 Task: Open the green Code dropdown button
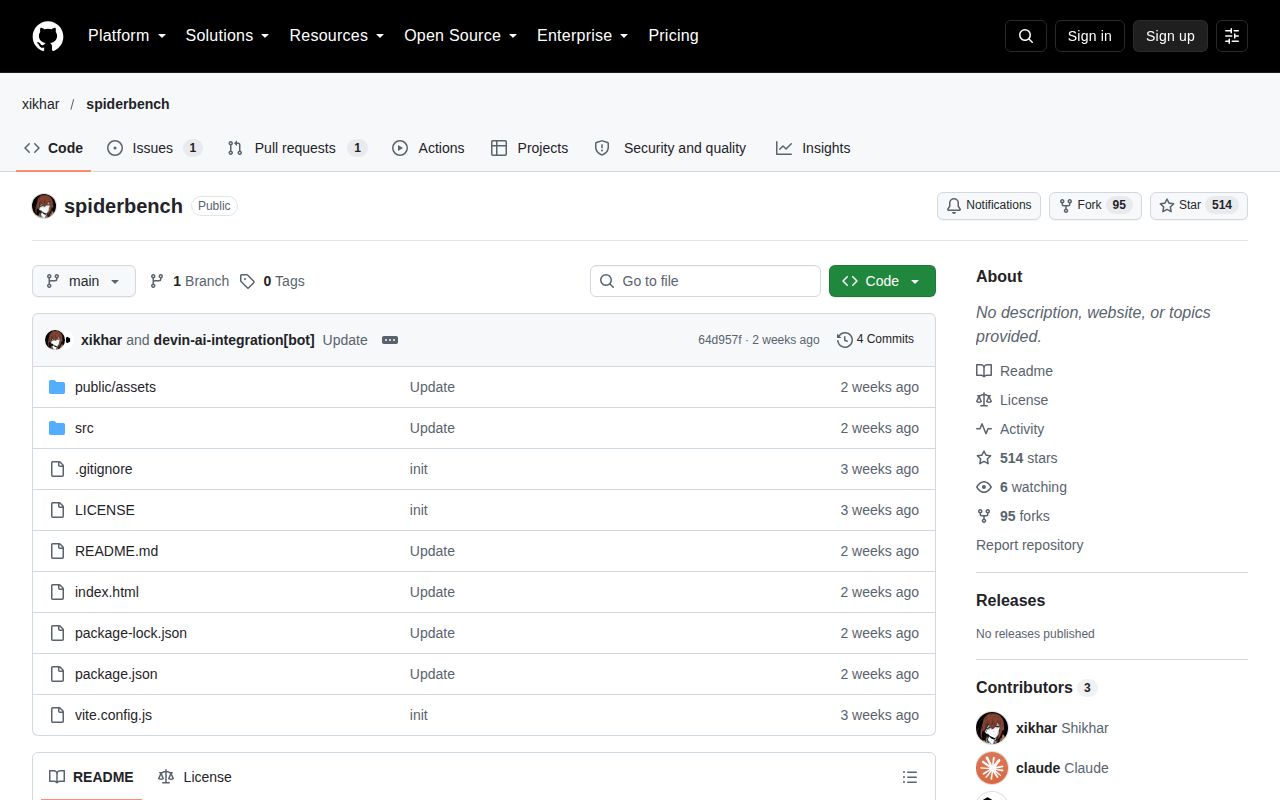tap(882, 281)
